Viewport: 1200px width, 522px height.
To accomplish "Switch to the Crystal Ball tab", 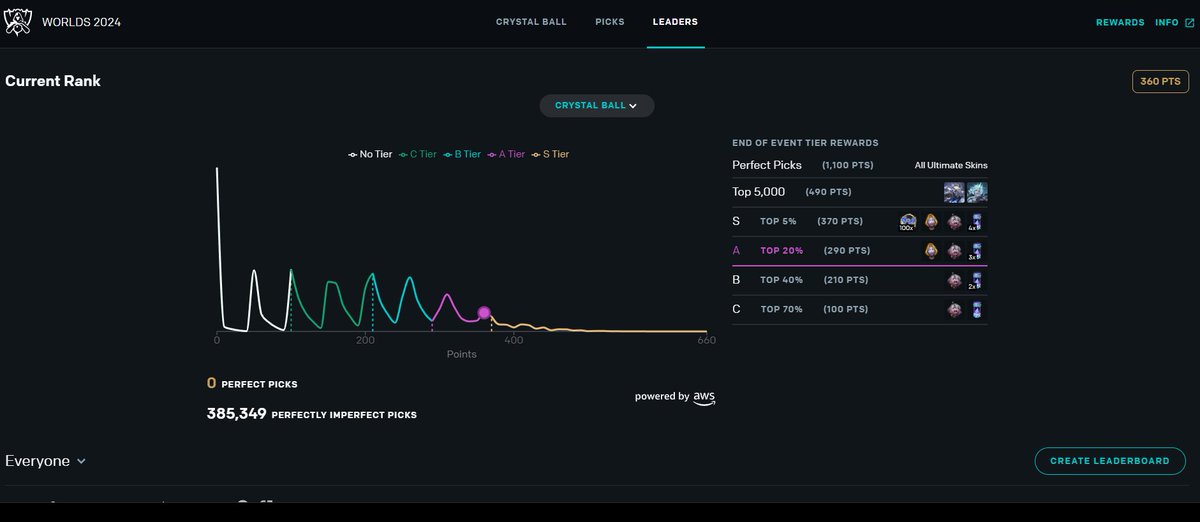I will 531,22.
